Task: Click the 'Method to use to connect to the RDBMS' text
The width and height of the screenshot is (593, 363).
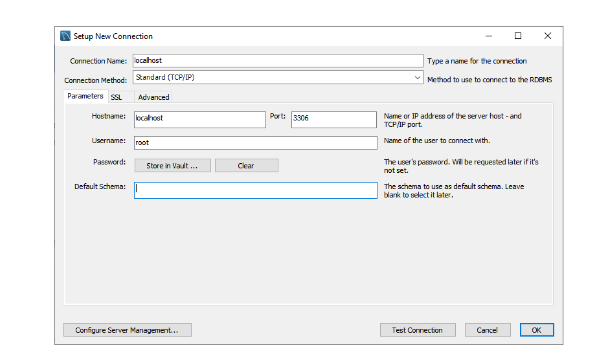Action: coord(489,80)
